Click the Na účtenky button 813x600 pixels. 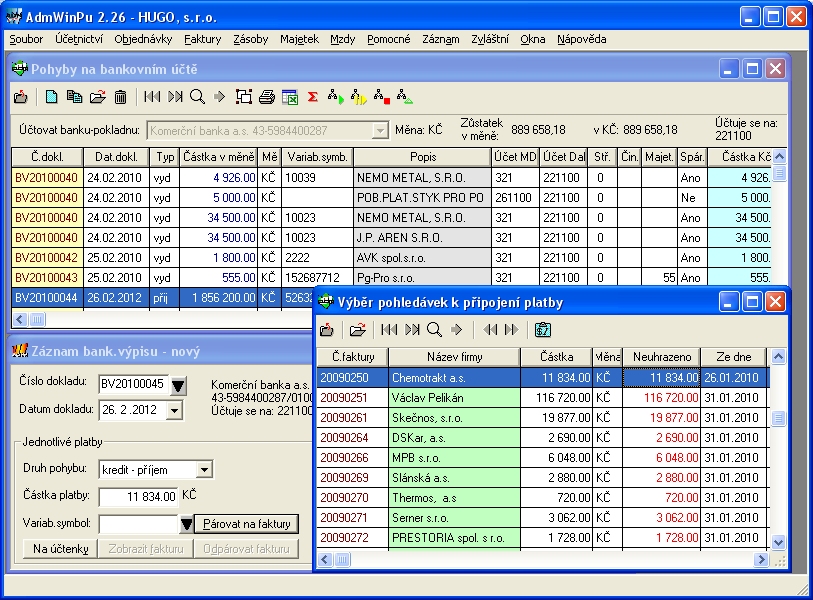click(x=61, y=549)
